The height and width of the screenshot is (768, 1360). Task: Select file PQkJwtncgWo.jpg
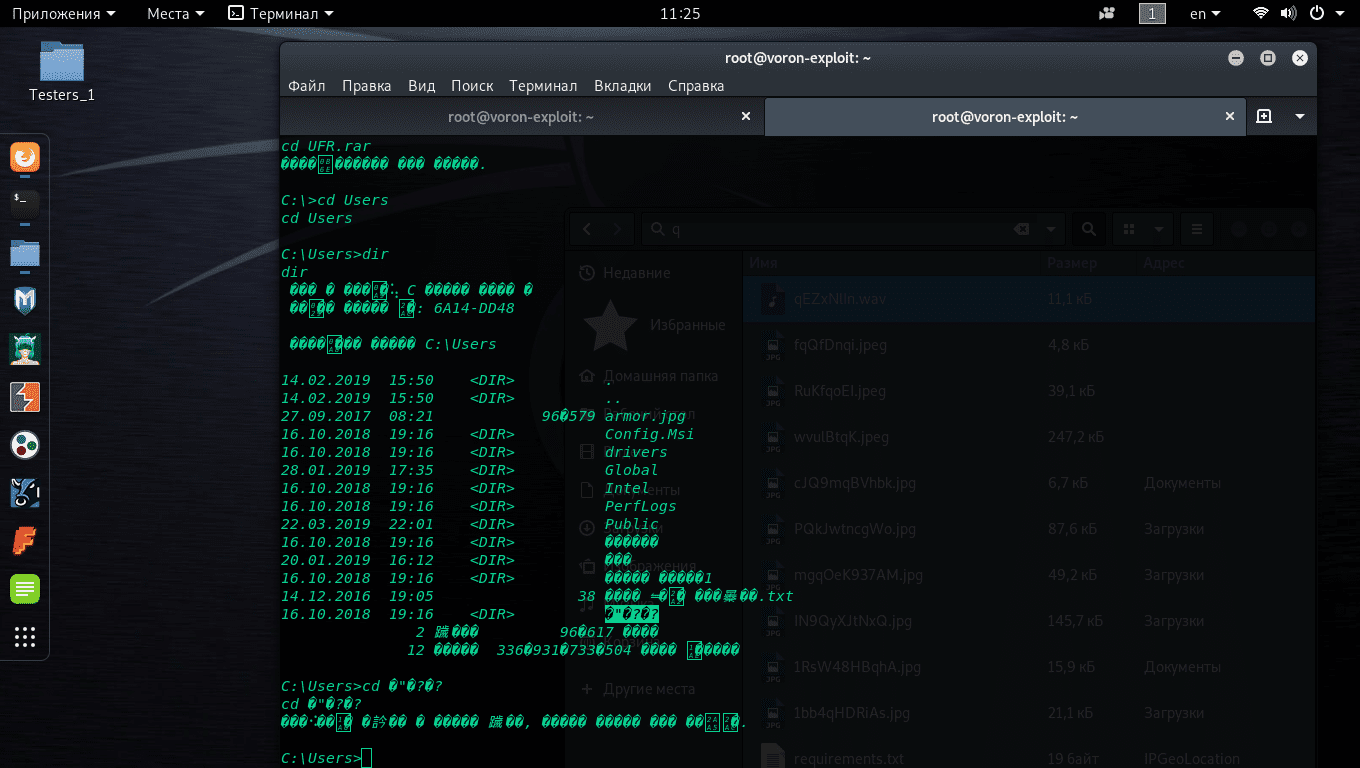[1030, 529]
